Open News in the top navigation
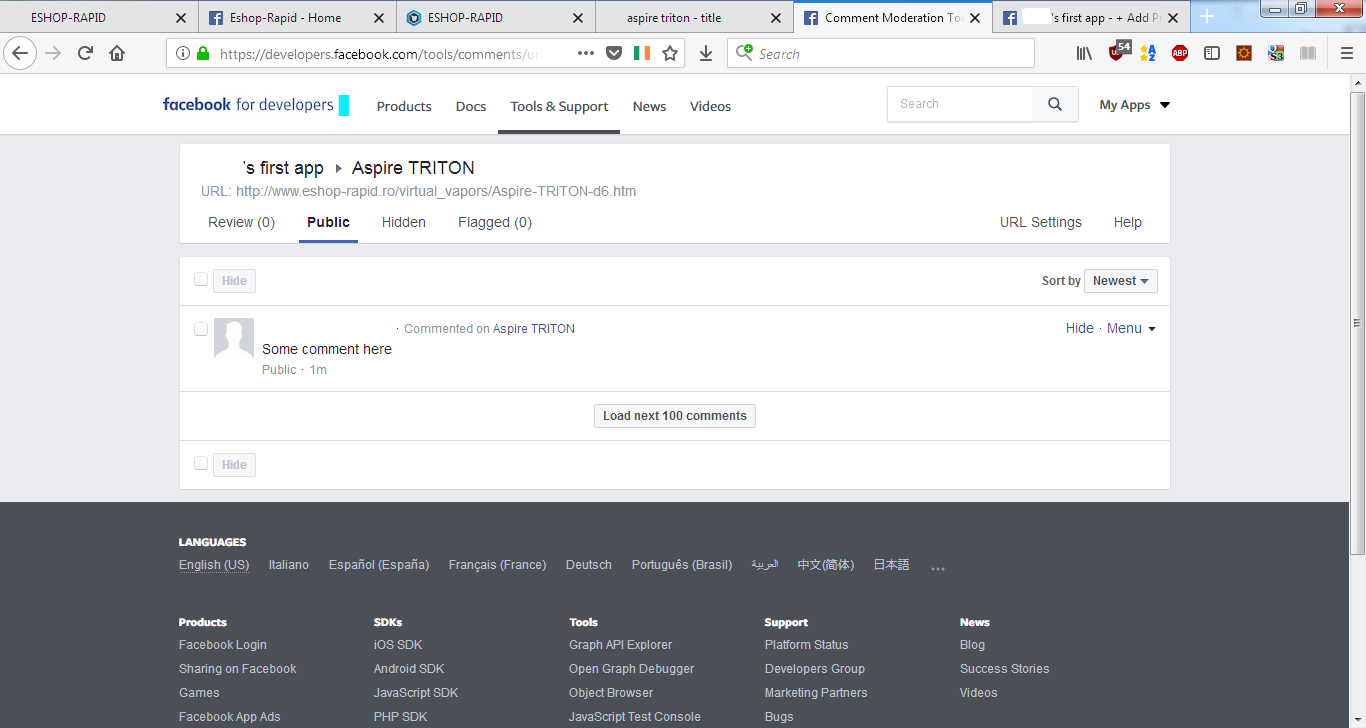The height and width of the screenshot is (728, 1366). tap(649, 106)
